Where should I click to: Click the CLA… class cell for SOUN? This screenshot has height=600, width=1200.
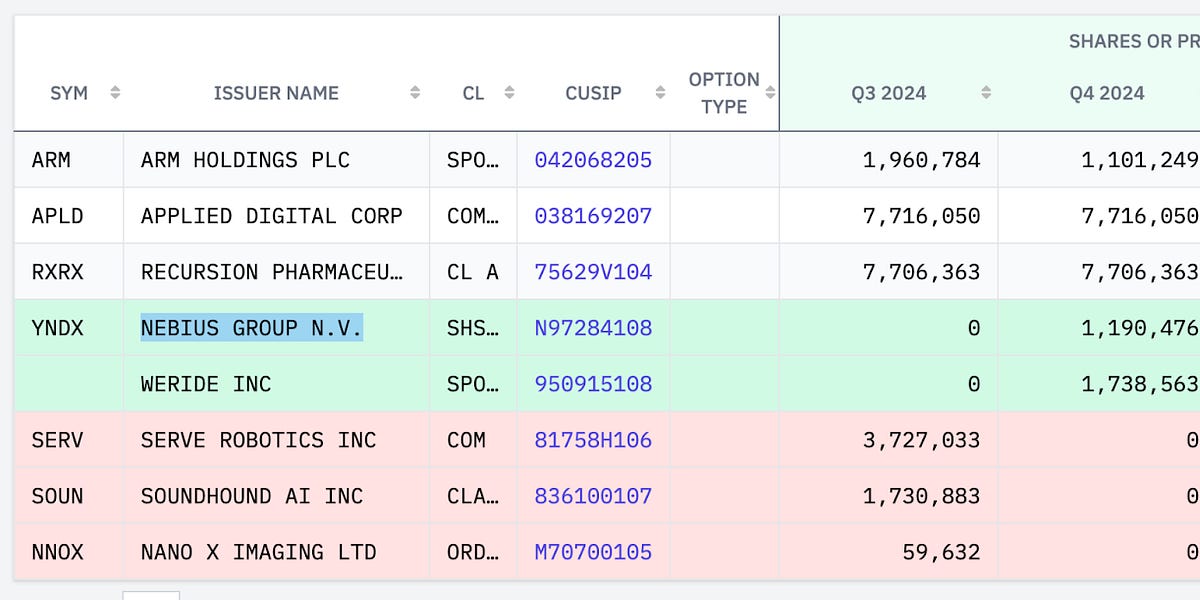click(473, 496)
